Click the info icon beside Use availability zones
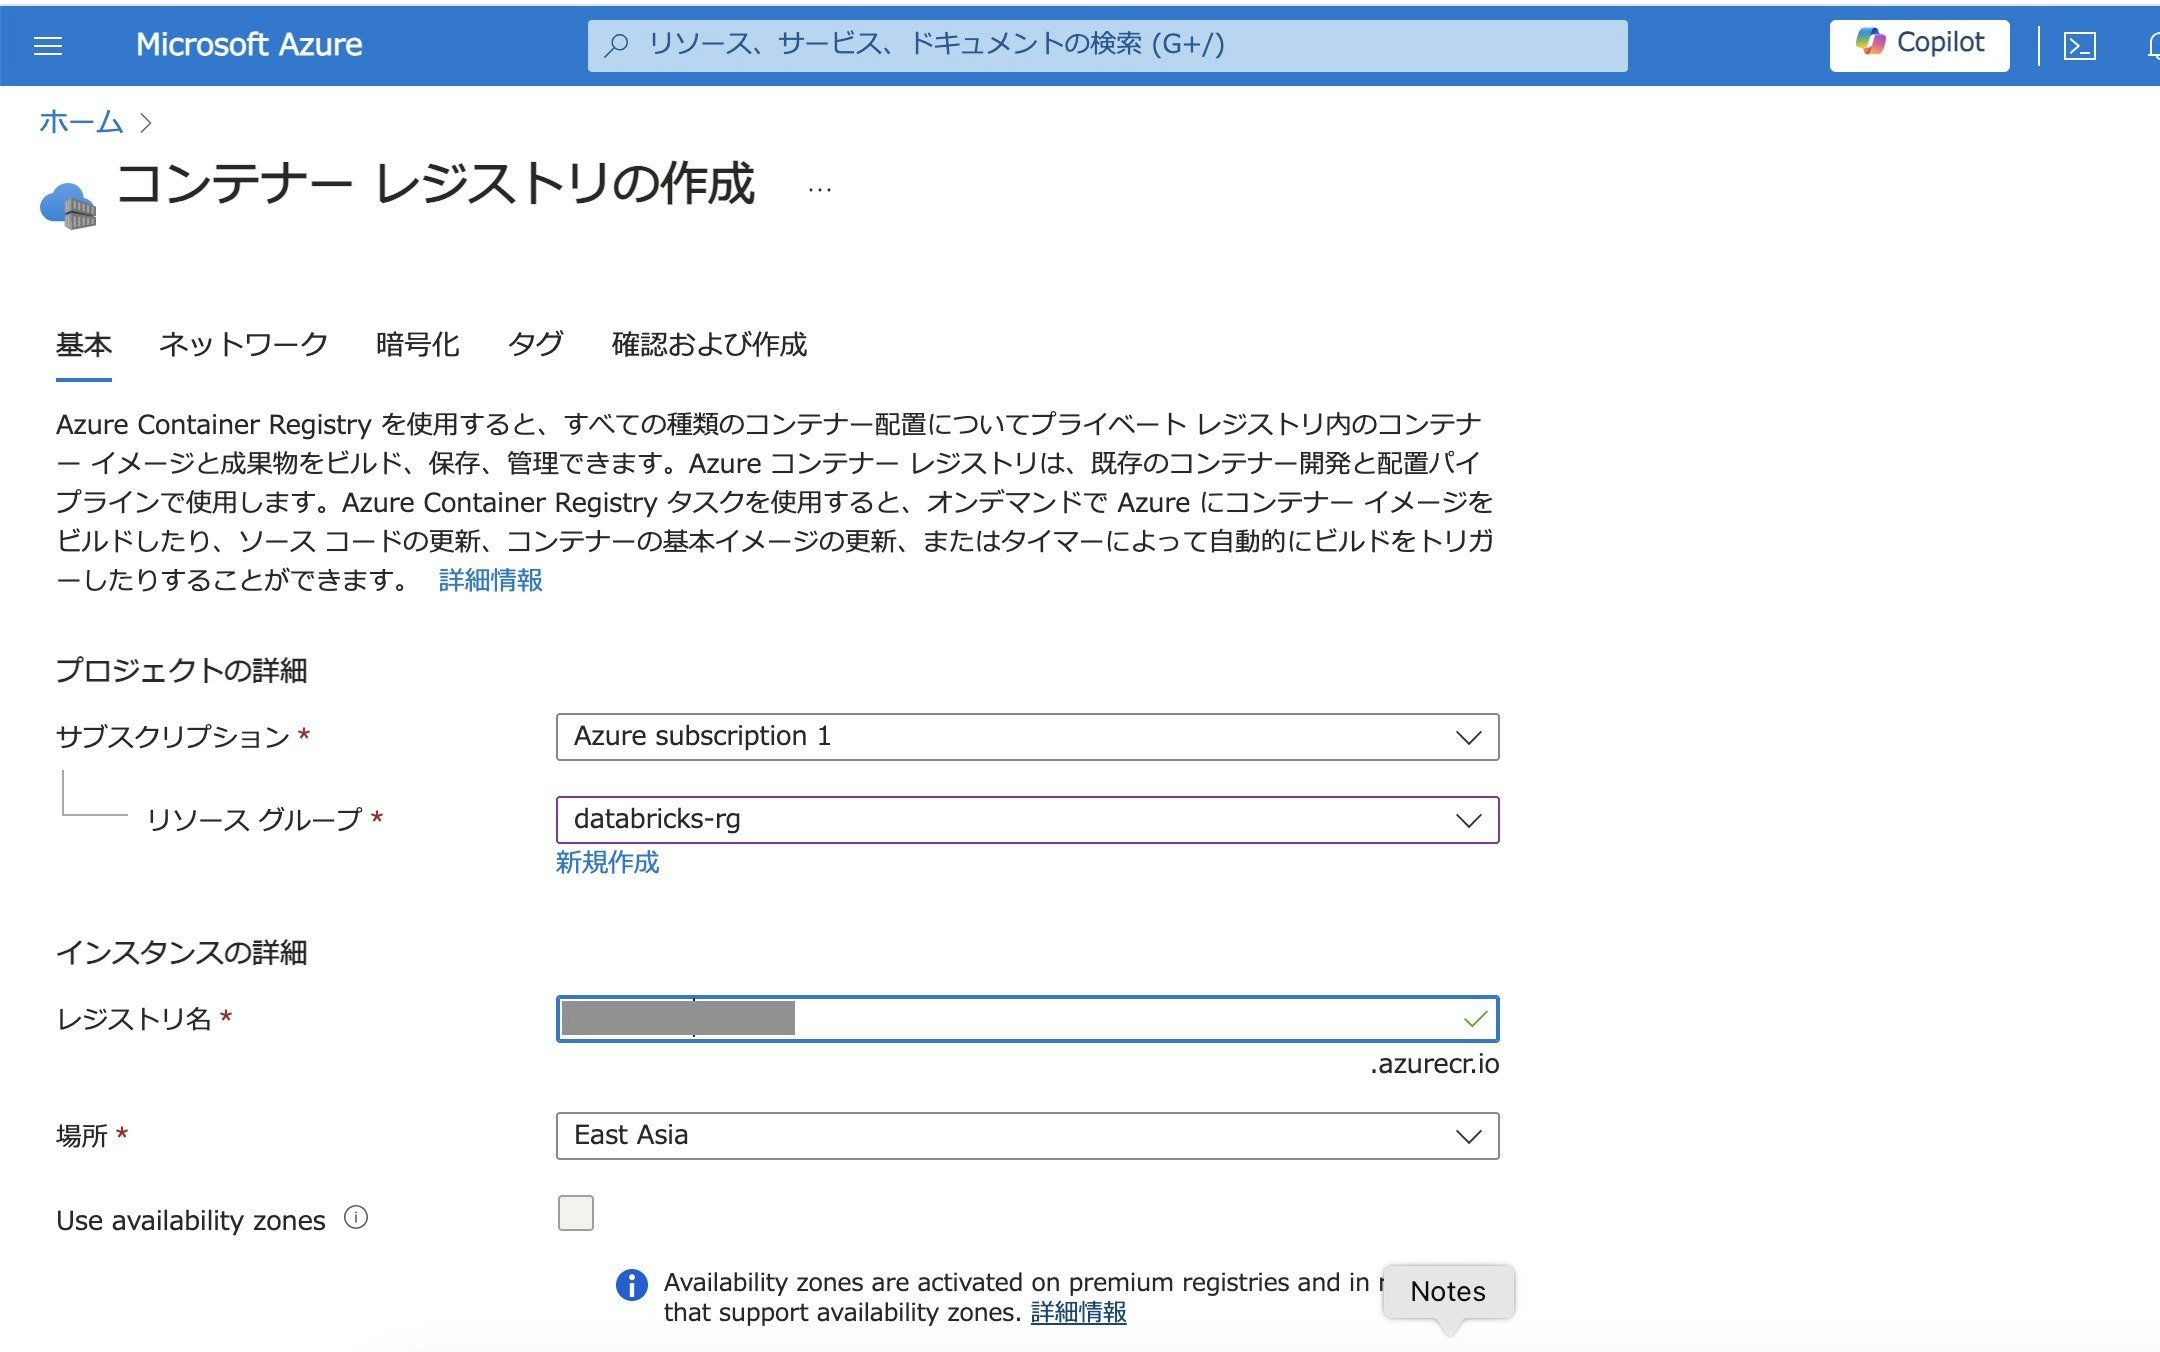This screenshot has width=2160, height=1352. tap(355, 1217)
